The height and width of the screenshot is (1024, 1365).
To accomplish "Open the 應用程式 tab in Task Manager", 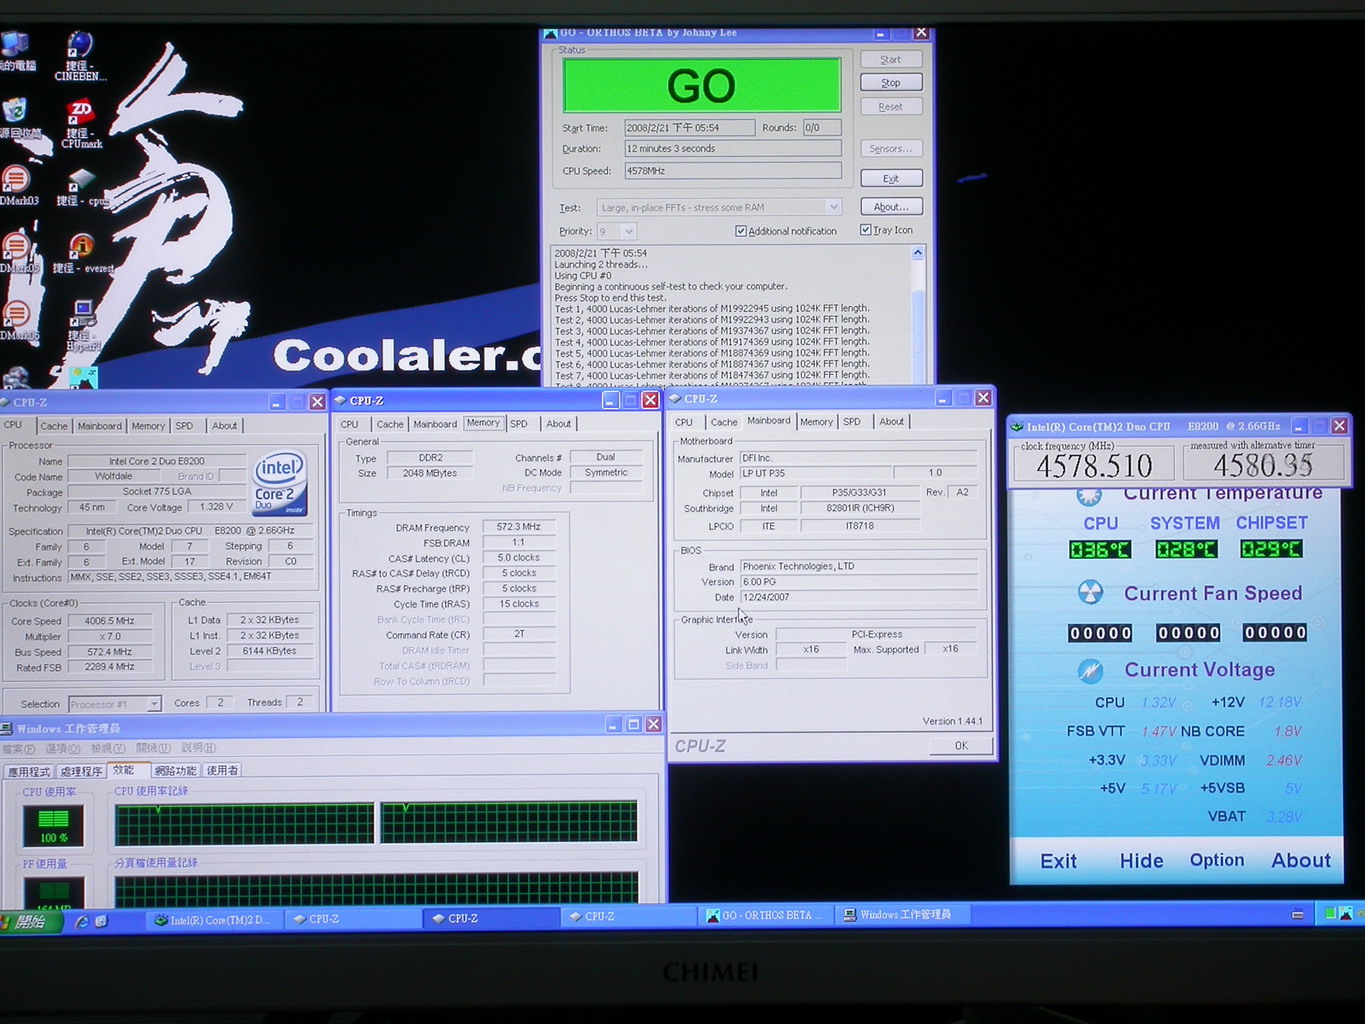I will click(x=28, y=771).
